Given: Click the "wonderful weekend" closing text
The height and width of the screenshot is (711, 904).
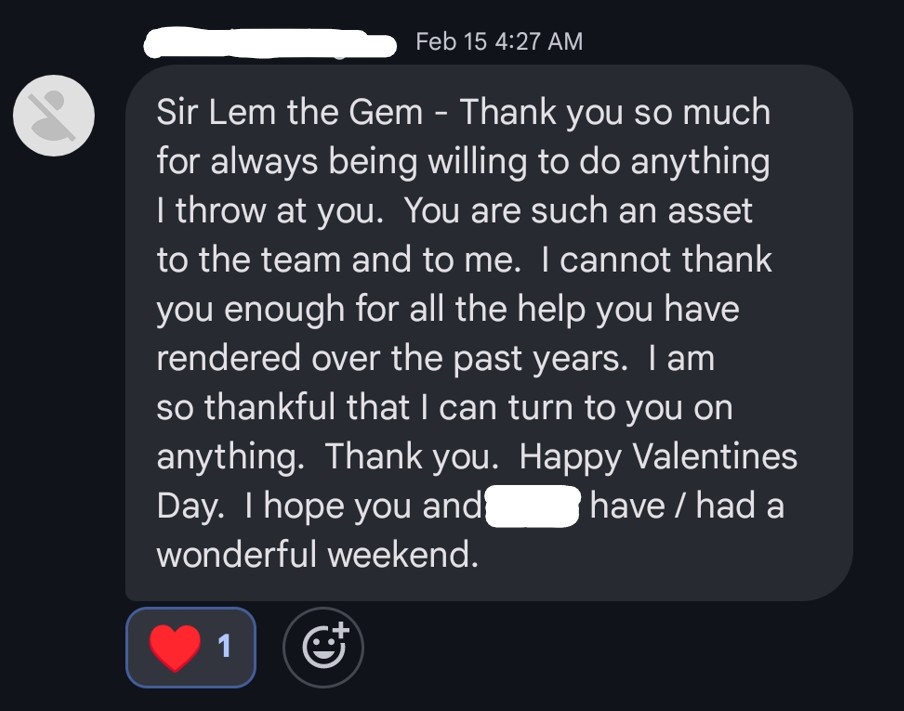Looking at the screenshot, I should (x=317, y=555).
